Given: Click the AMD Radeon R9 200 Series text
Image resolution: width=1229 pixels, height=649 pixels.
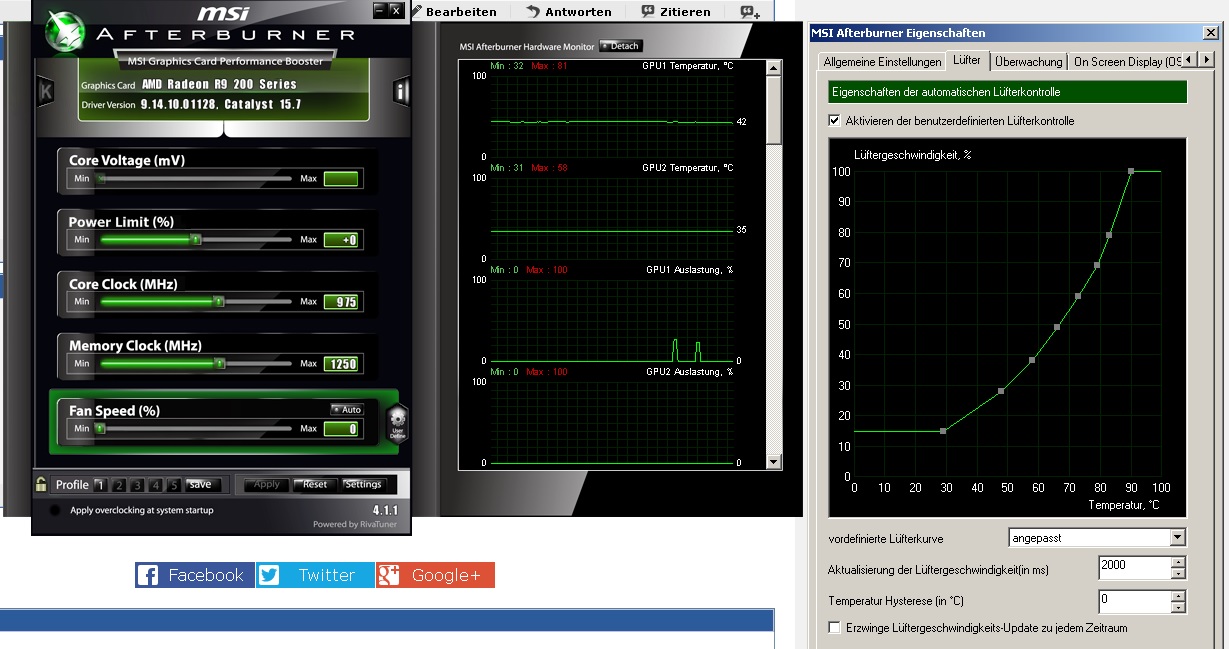Looking at the screenshot, I should point(219,85).
